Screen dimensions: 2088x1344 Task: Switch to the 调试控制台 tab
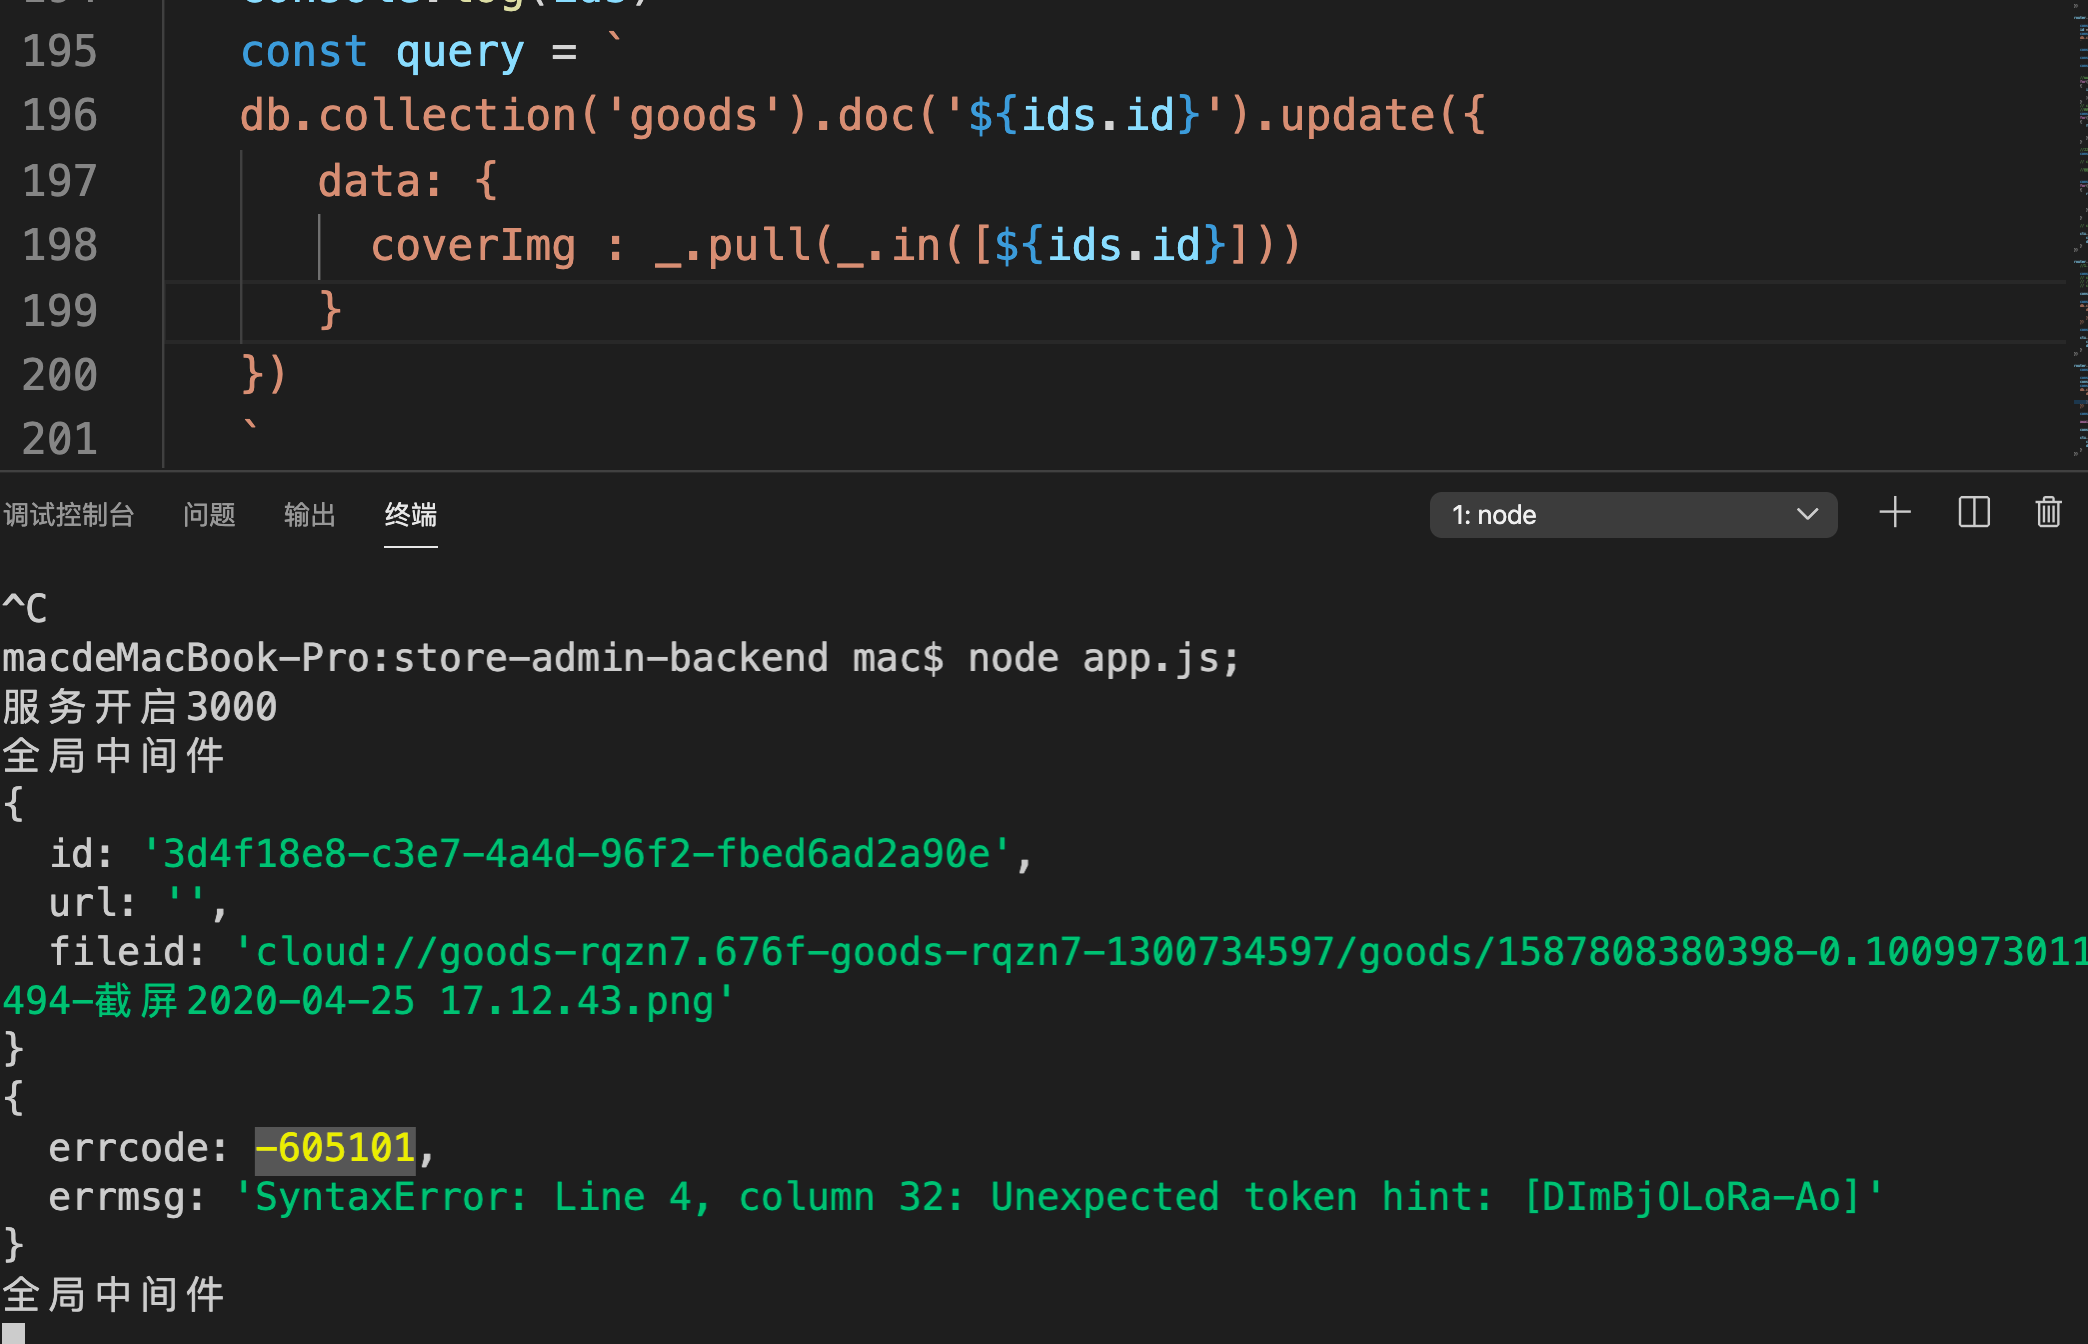pos(69,515)
